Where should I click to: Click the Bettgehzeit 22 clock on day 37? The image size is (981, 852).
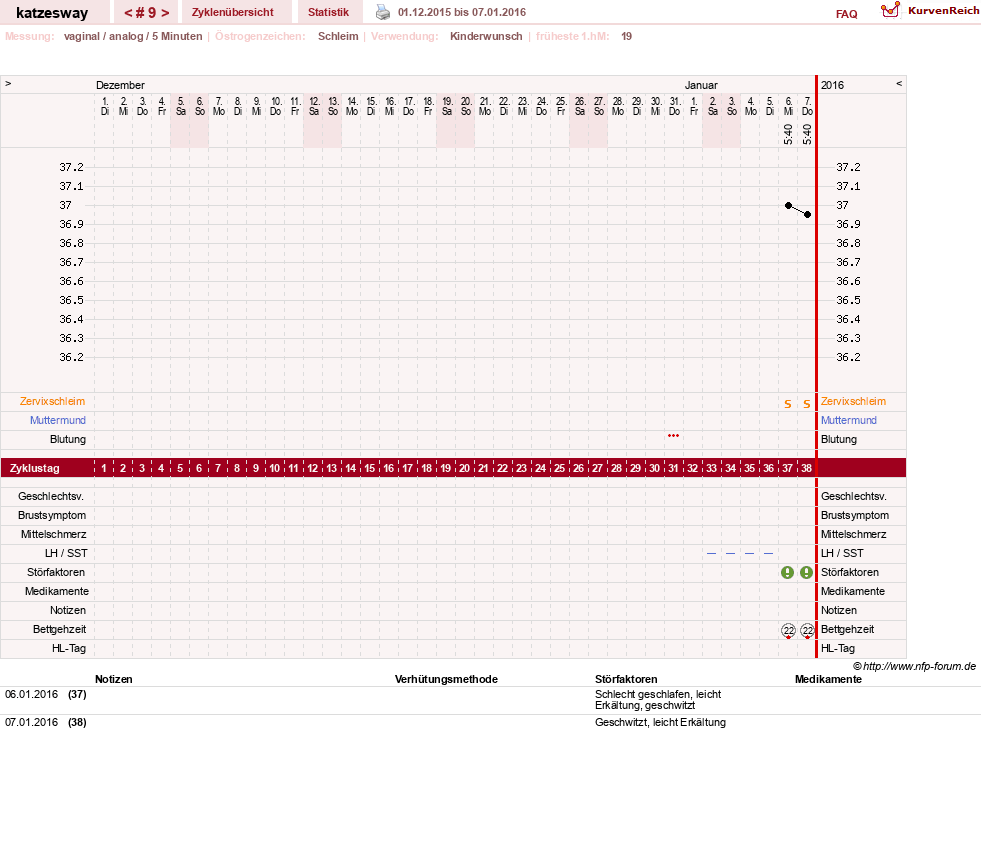pos(788,631)
